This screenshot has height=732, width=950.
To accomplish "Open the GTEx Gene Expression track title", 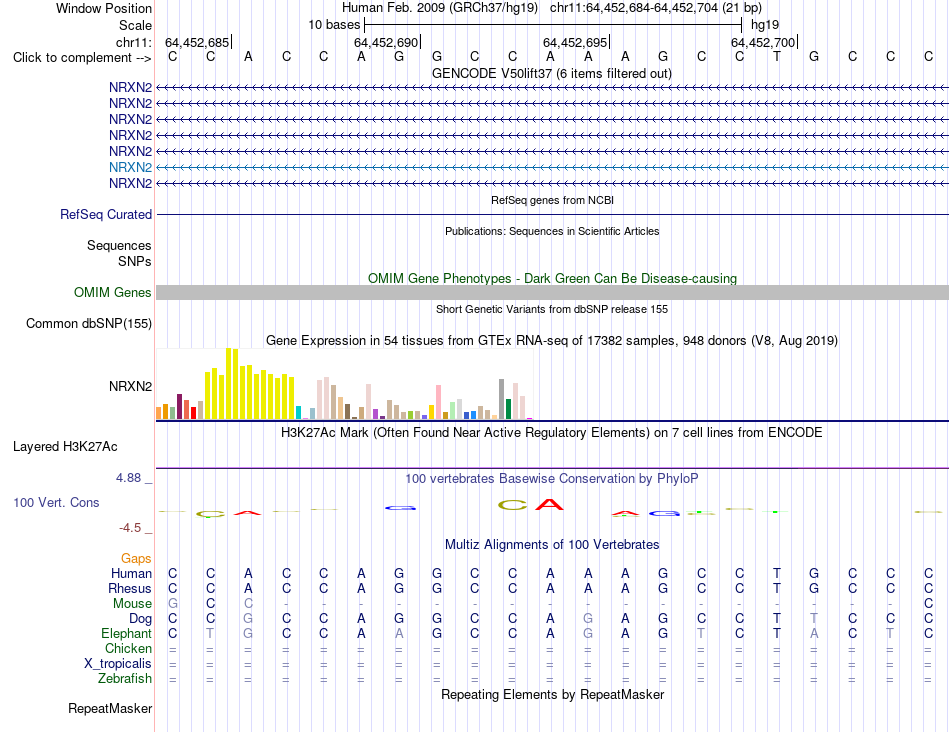I will pyautogui.click(x=552, y=341).
